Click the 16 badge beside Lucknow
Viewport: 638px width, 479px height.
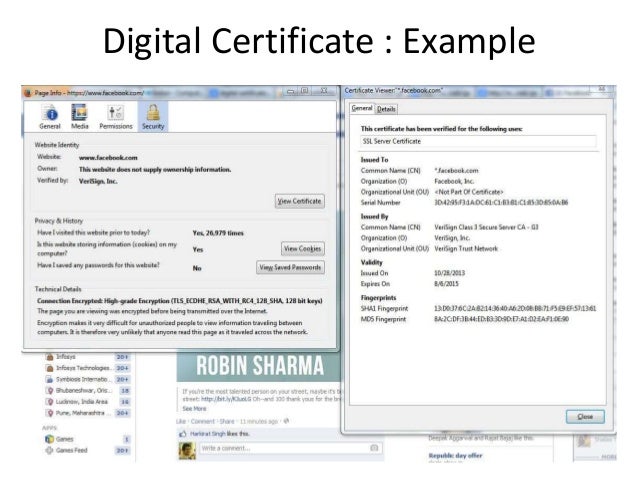[125, 402]
